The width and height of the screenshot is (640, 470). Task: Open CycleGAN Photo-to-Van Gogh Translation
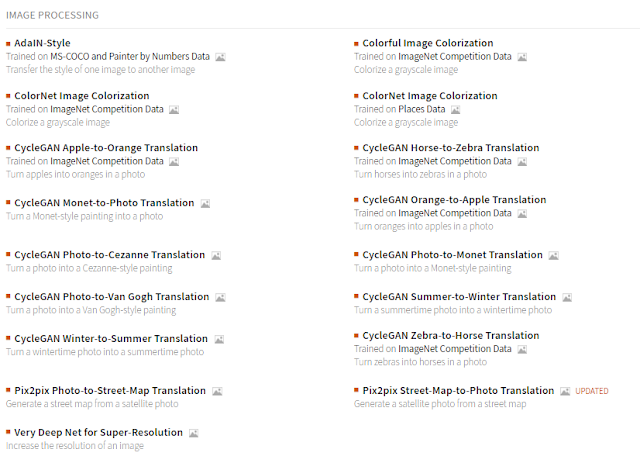tap(111, 297)
